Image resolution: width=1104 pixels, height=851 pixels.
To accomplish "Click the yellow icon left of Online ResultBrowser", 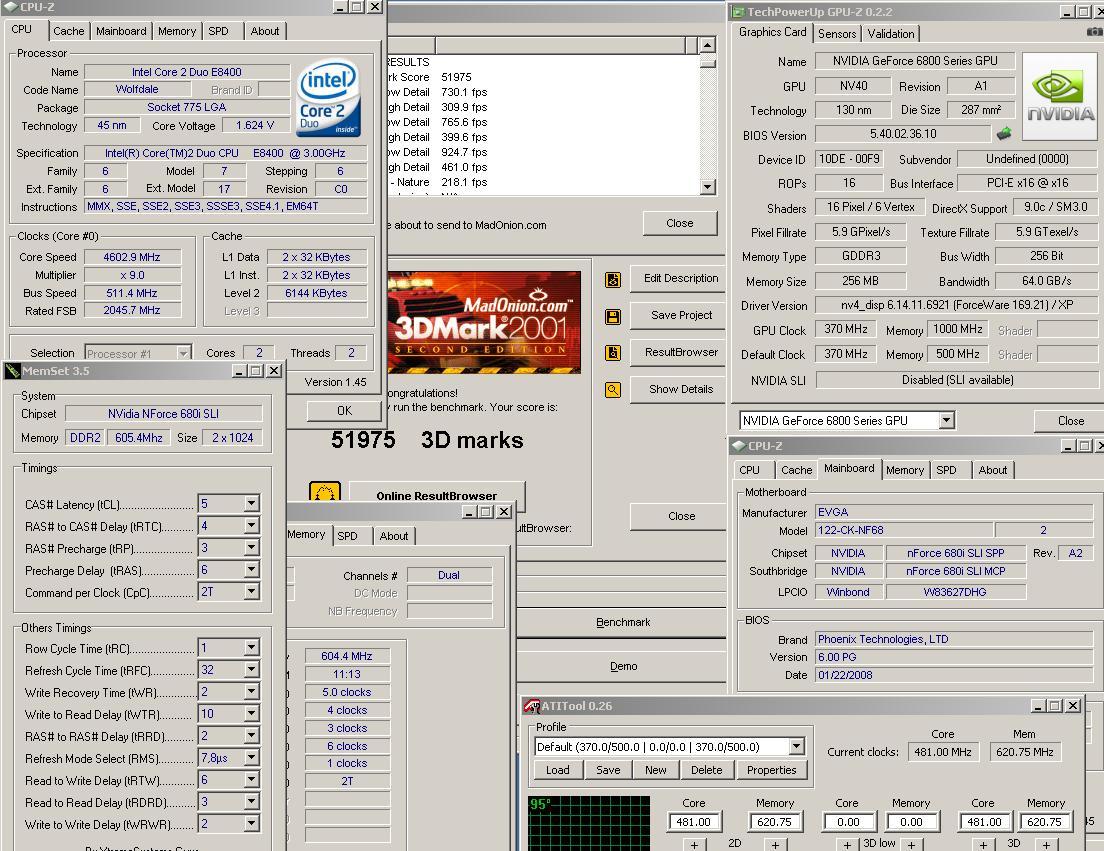I will [x=325, y=492].
